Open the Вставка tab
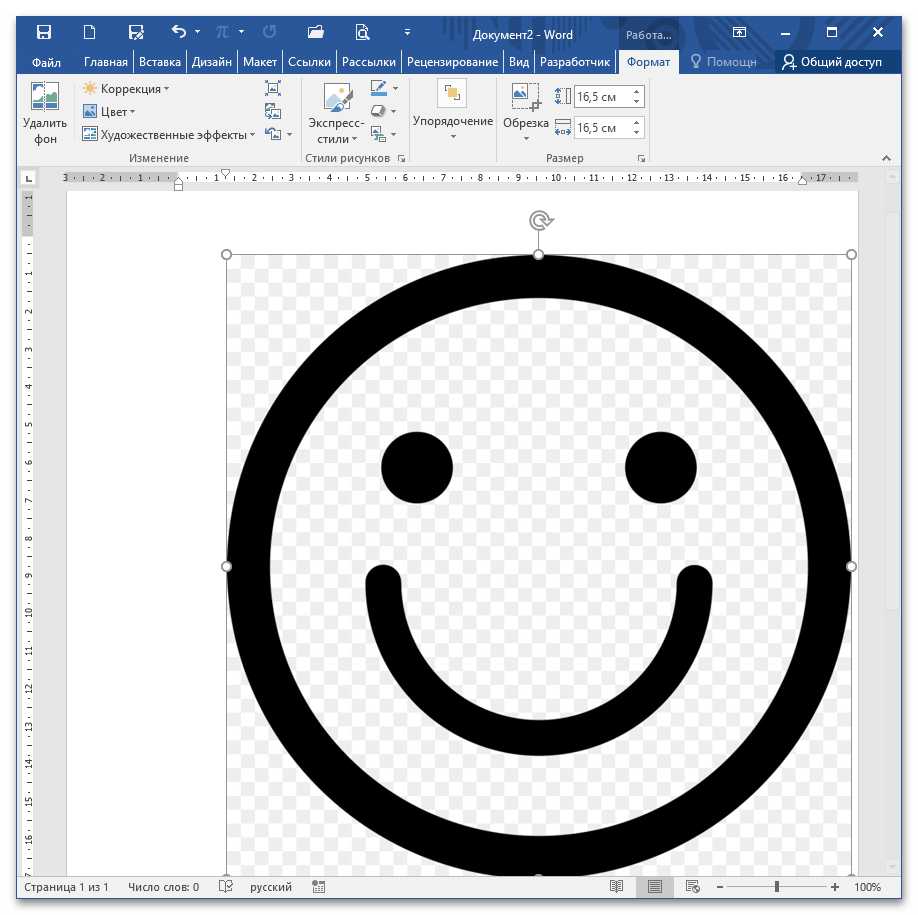The image size is (918, 915). click(160, 62)
